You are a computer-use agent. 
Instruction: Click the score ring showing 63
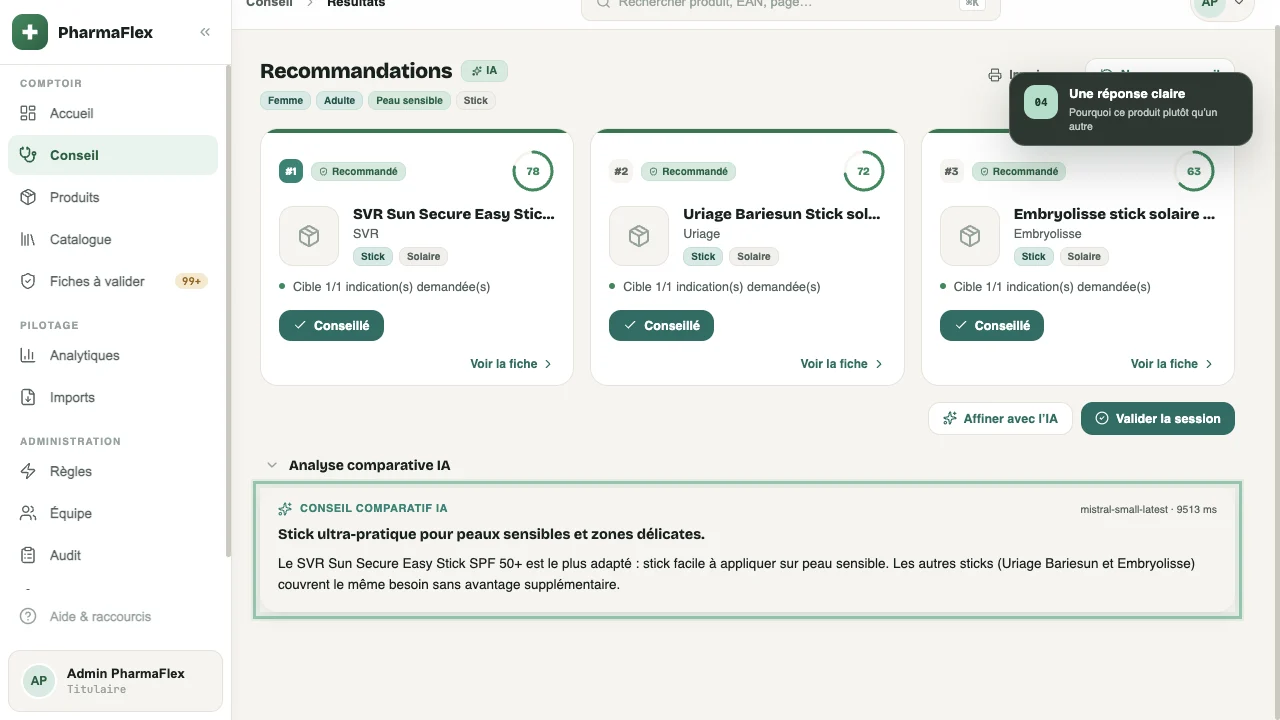coord(1194,171)
